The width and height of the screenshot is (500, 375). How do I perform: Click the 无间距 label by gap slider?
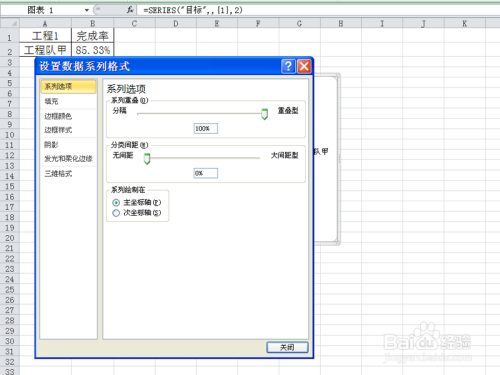[x=123, y=155]
